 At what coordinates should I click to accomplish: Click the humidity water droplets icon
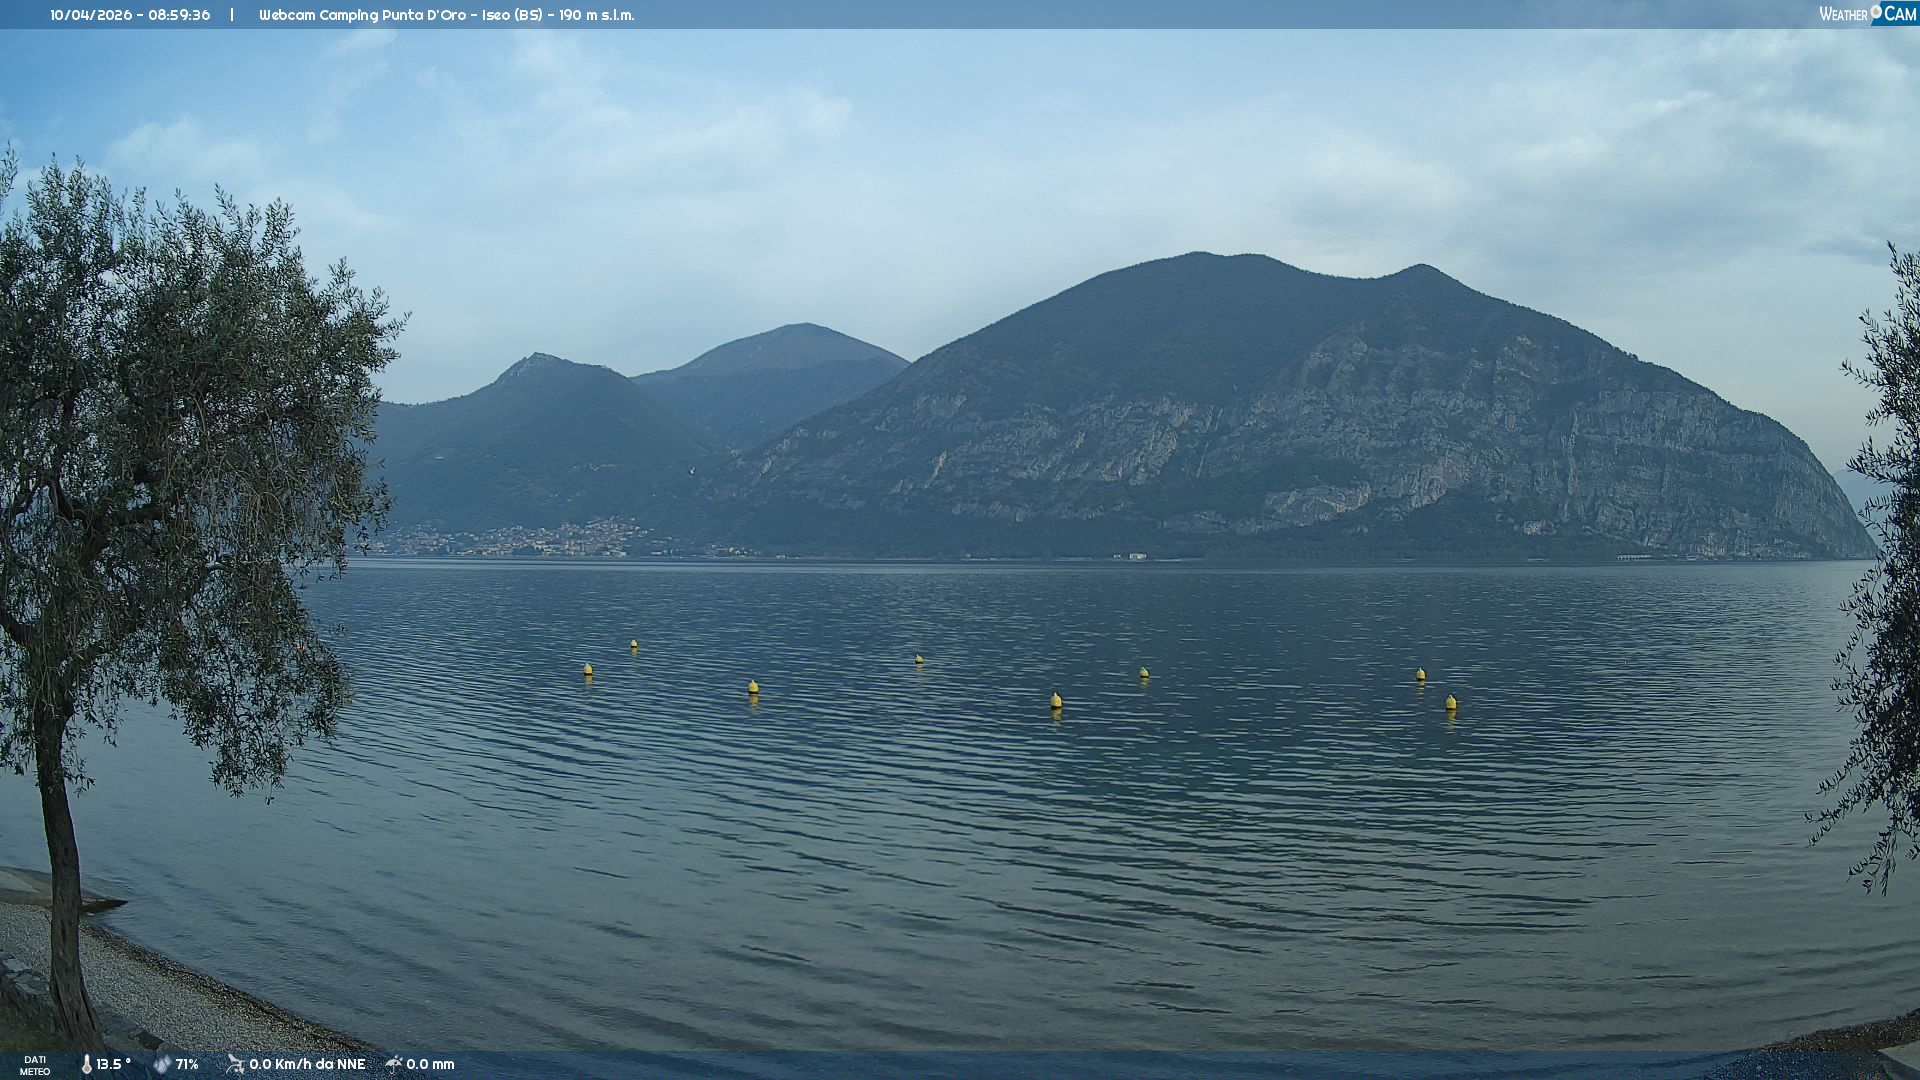(162, 1064)
